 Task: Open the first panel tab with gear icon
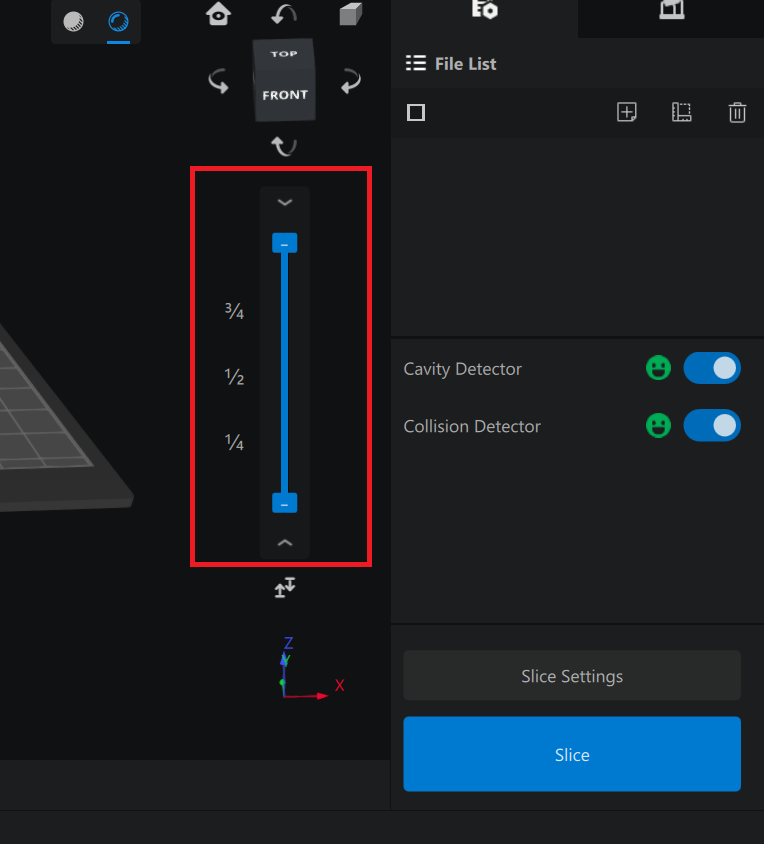click(x=484, y=11)
